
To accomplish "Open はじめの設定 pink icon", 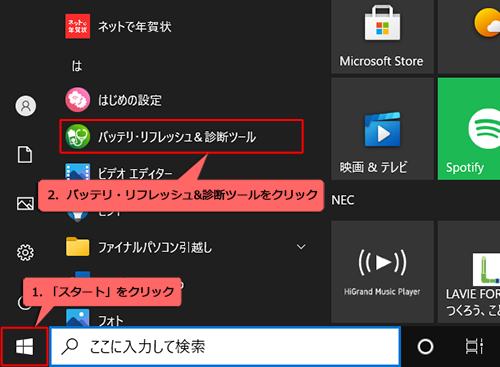I will tap(78, 100).
